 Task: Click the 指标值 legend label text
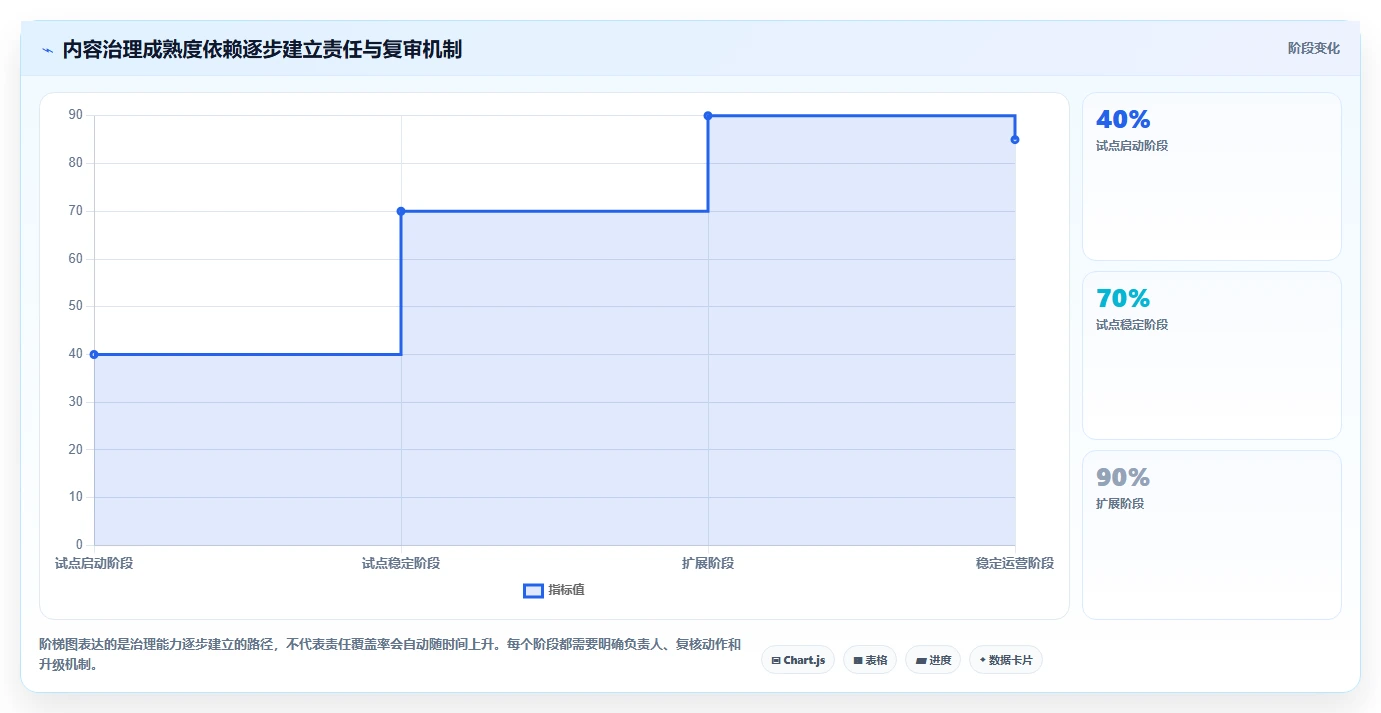[x=567, y=590]
